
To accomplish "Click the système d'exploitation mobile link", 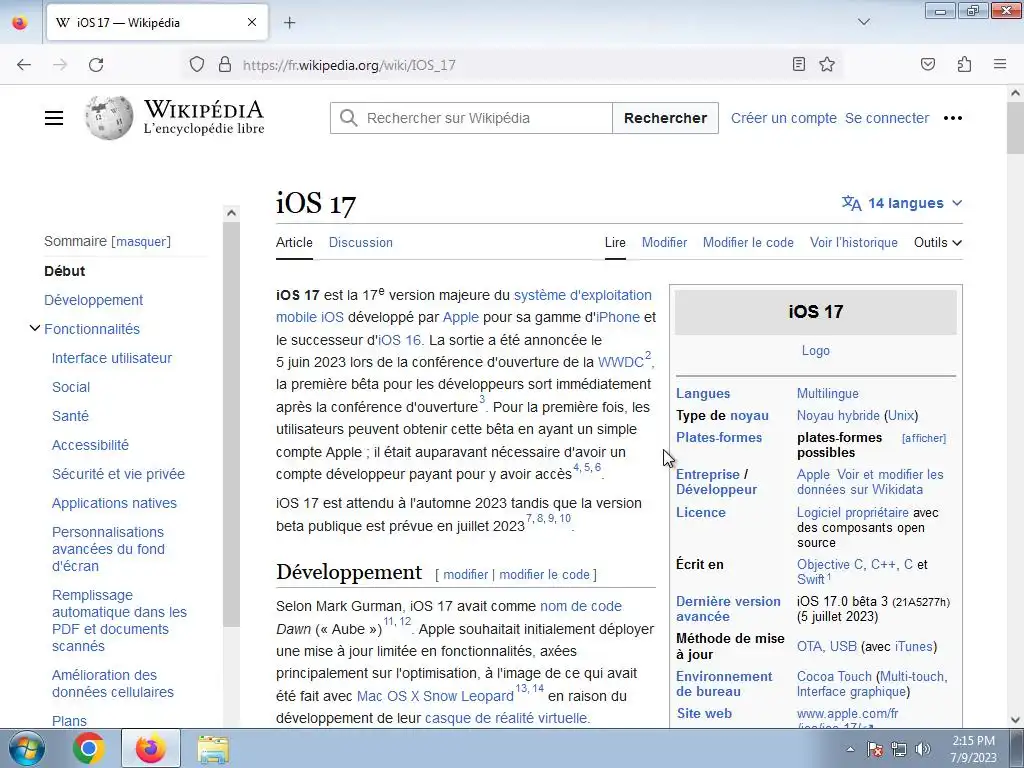I will 583,295.
